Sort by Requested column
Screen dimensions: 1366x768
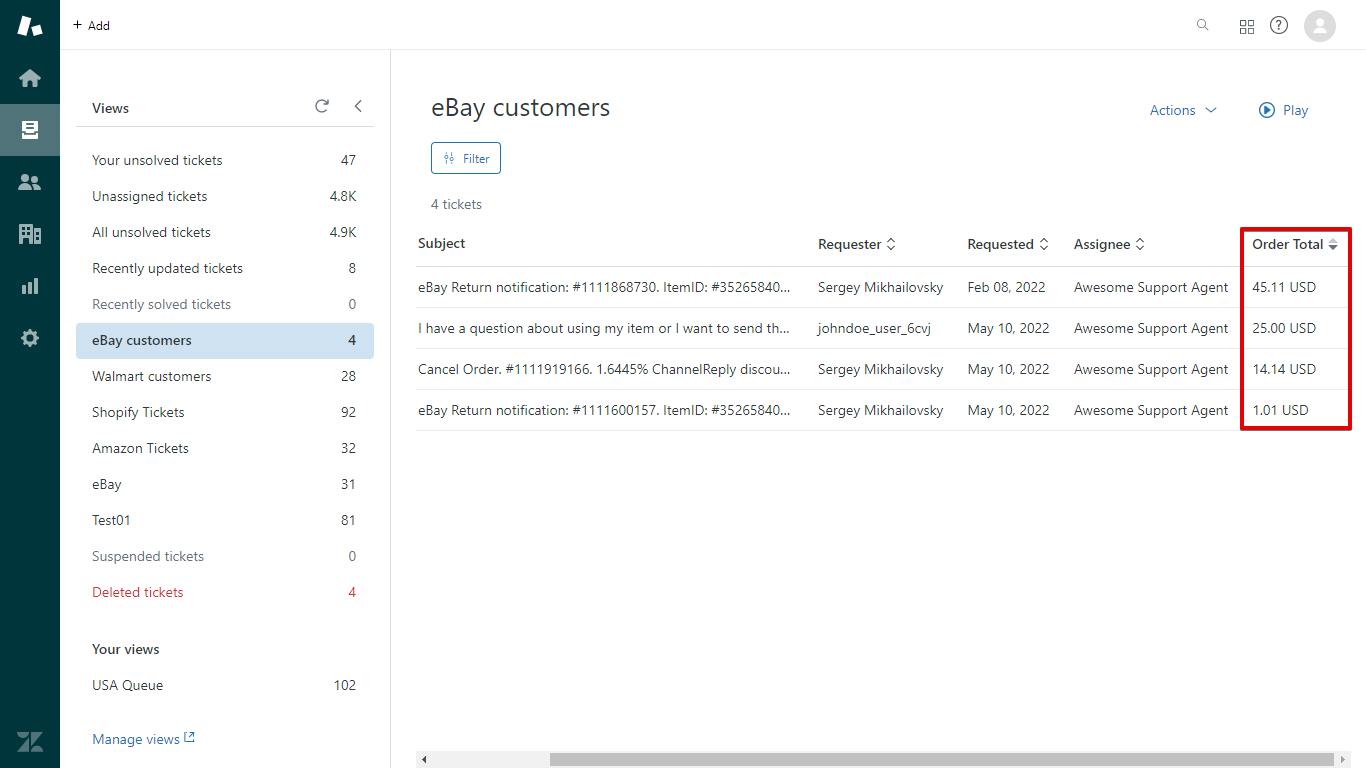pyautogui.click(x=1008, y=244)
